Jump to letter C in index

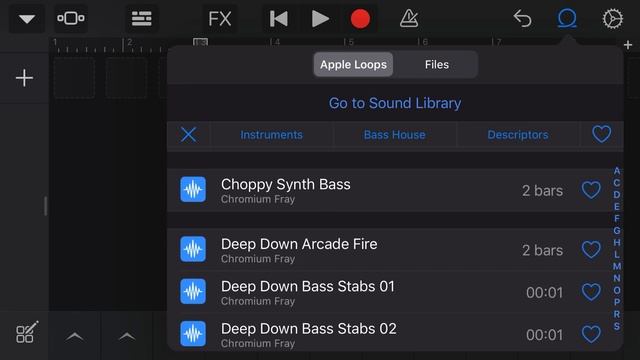(617, 182)
